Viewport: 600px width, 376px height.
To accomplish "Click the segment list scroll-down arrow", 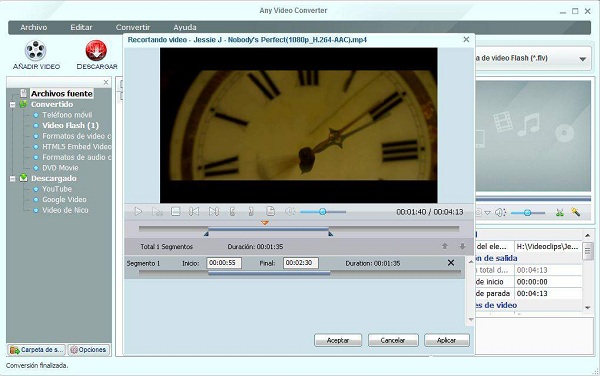I will [x=471, y=319].
